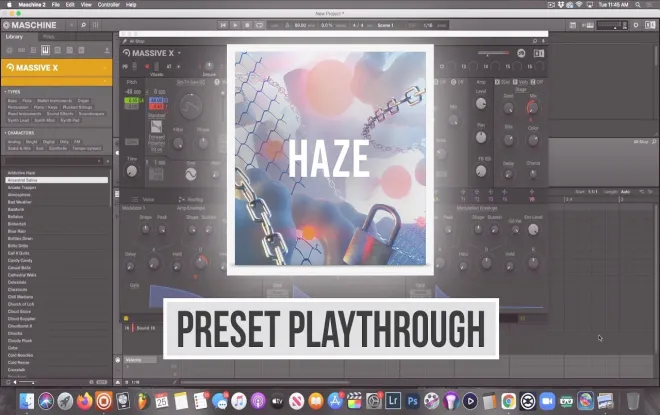Open Google Chrome from the Dock
The height and width of the screenshot is (415, 660).
(x=508, y=401)
